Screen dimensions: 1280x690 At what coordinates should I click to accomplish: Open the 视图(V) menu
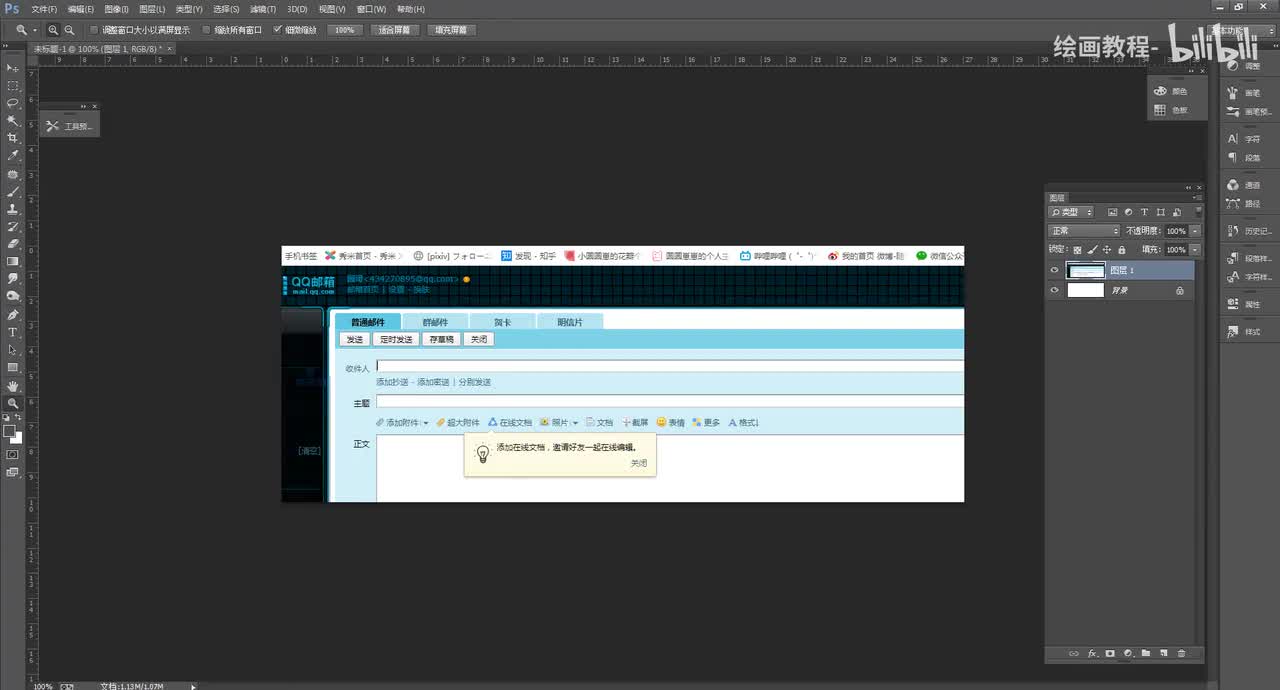pos(332,9)
